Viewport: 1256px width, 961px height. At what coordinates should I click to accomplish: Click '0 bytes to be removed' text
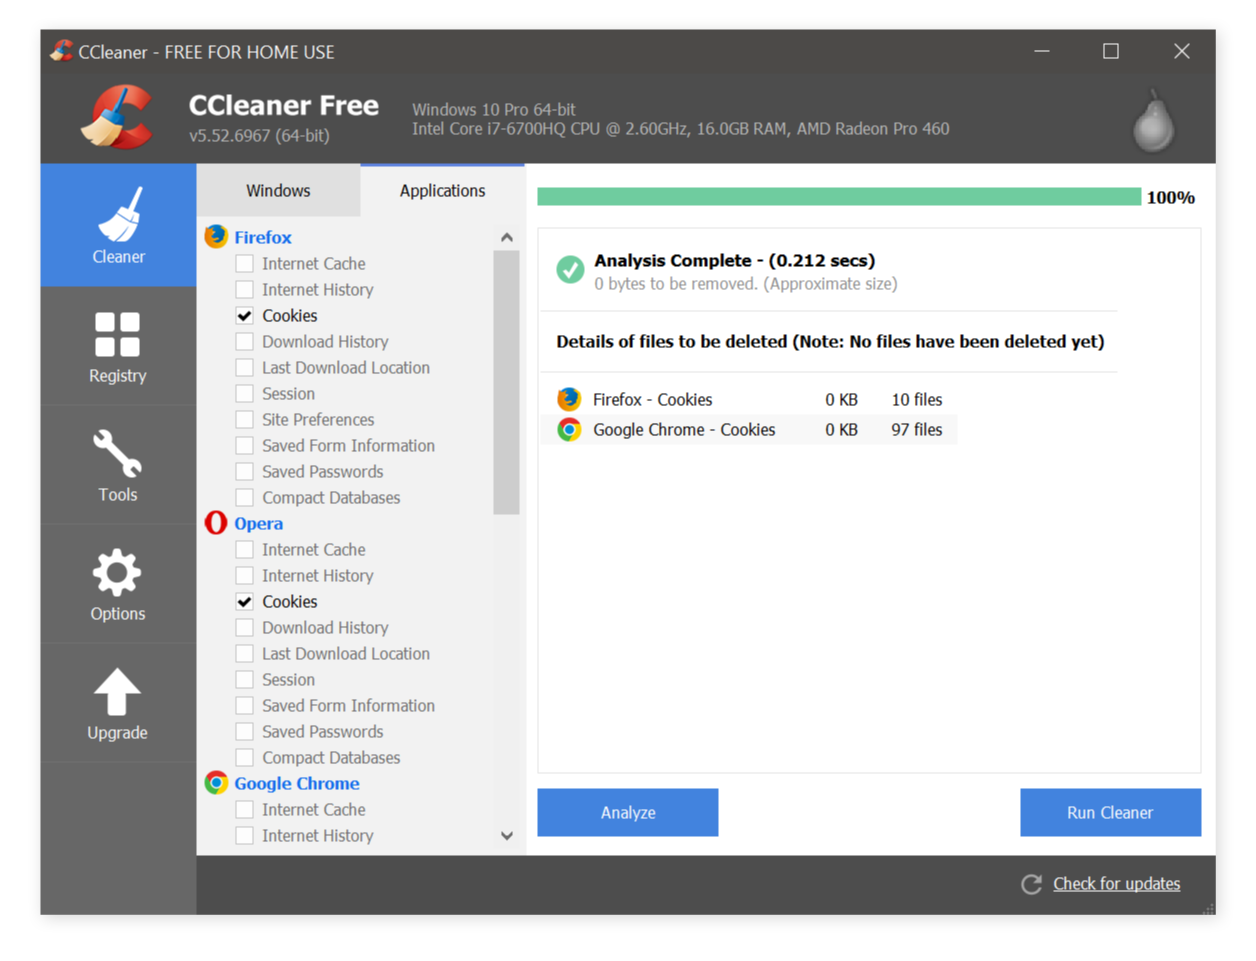point(676,284)
